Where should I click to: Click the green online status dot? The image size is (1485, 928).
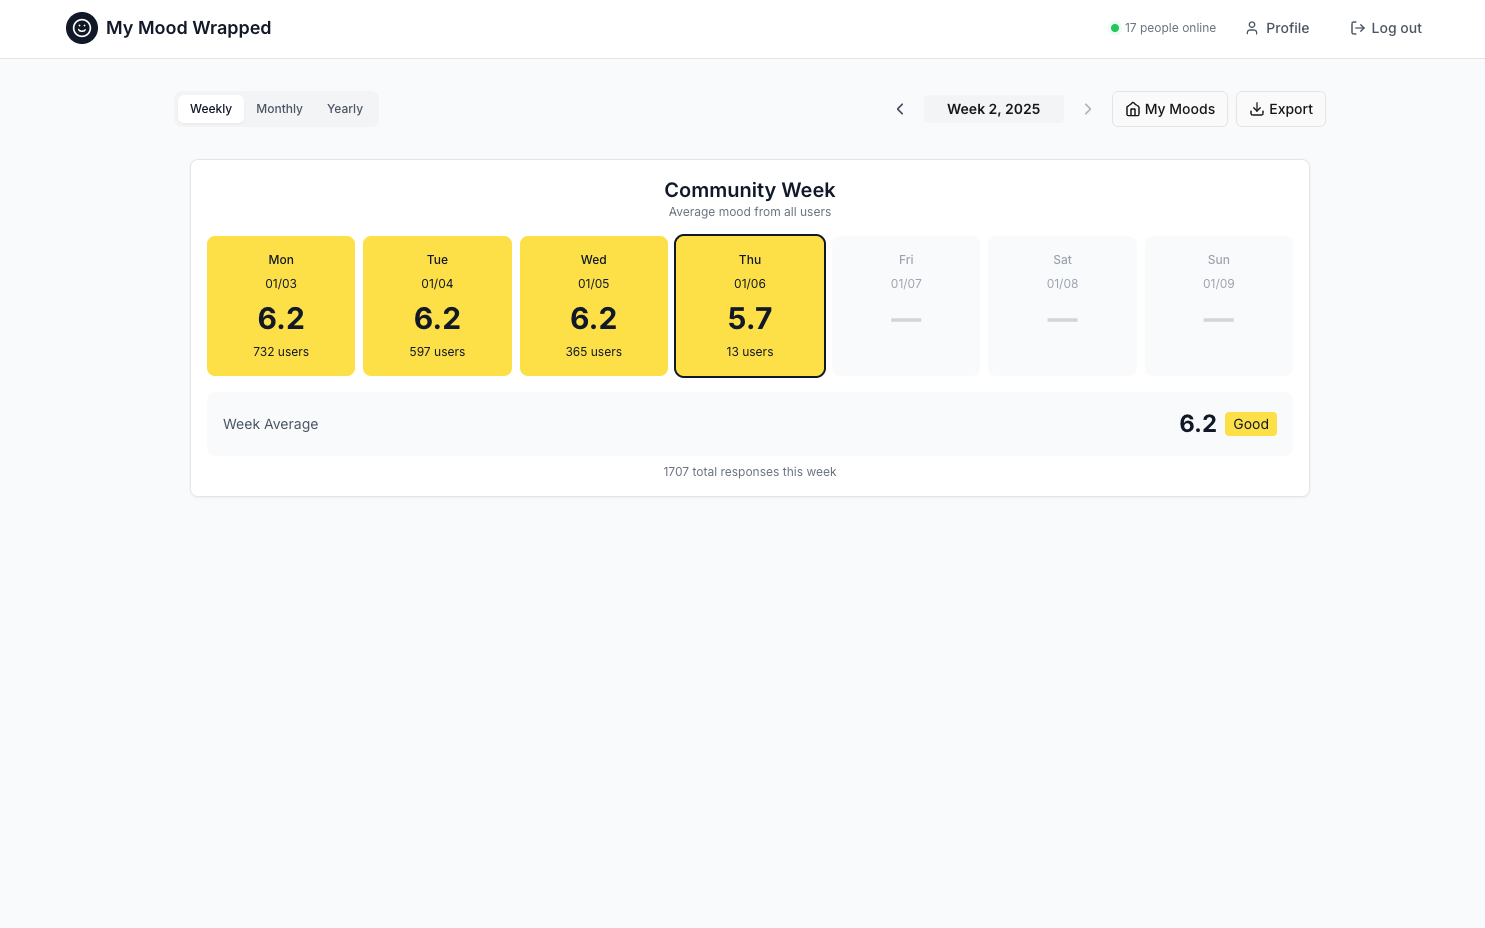coord(1114,28)
